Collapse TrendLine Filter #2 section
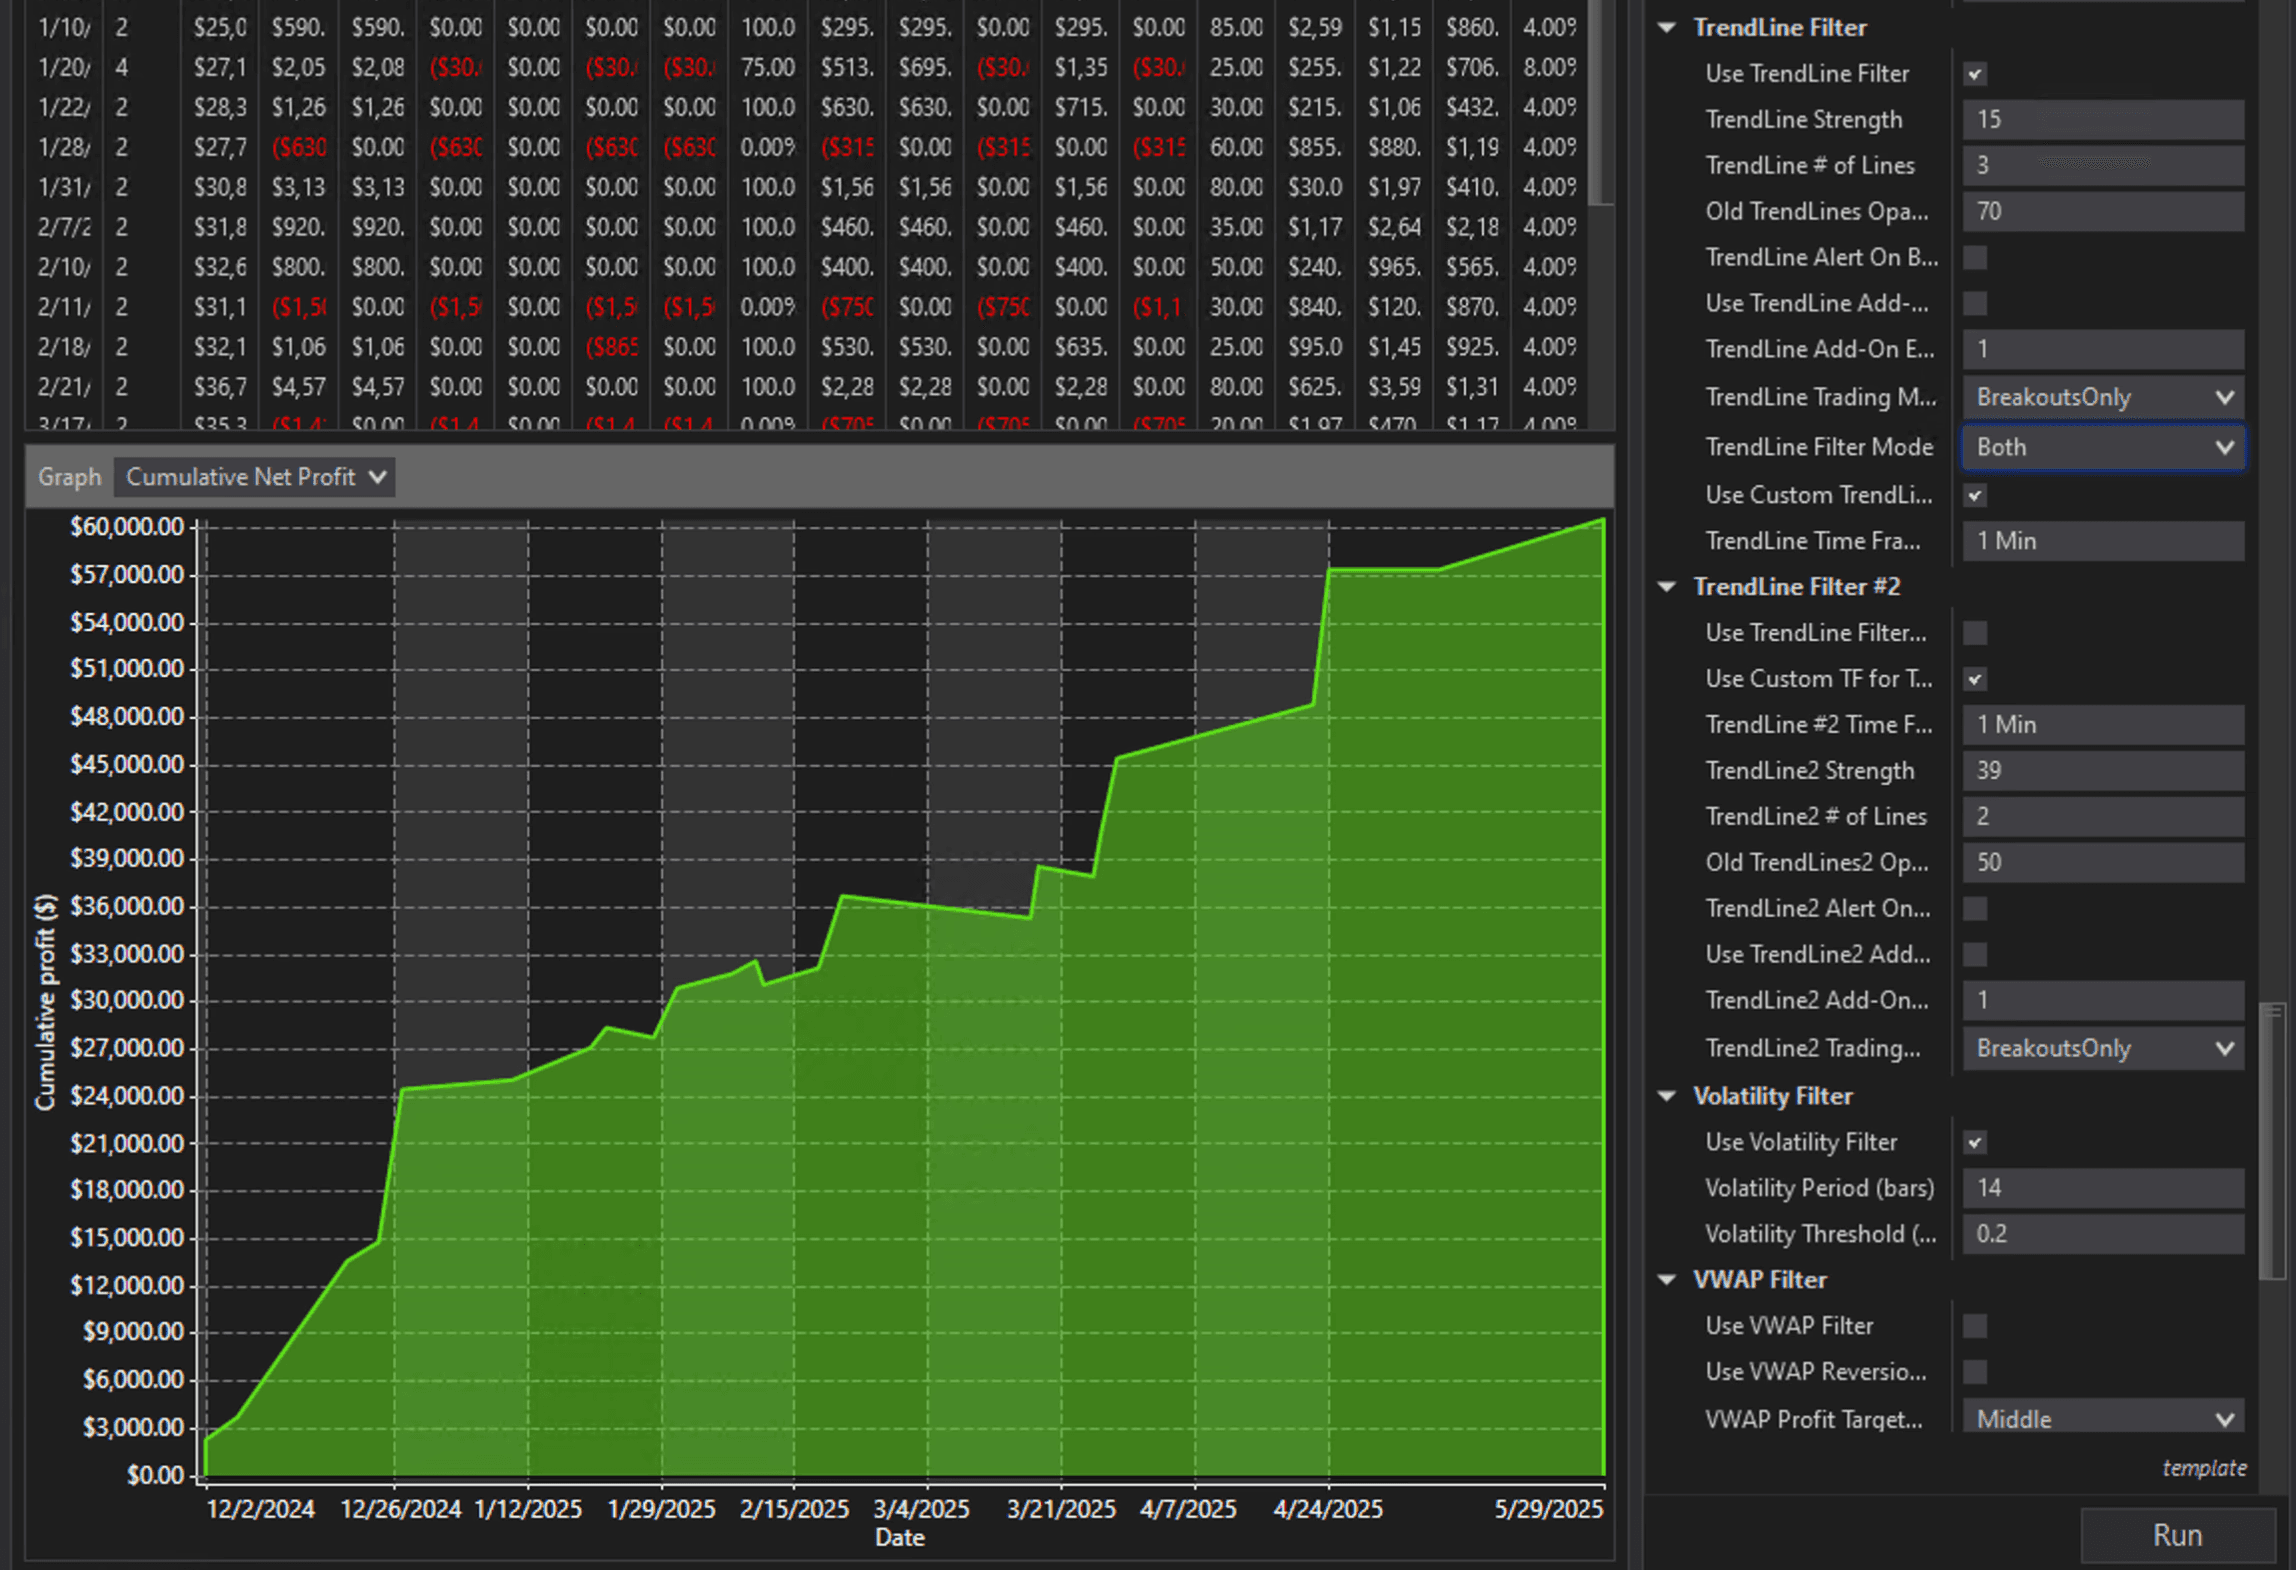This screenshot has width=2296, height=1570. click(x=1667, y=587)
